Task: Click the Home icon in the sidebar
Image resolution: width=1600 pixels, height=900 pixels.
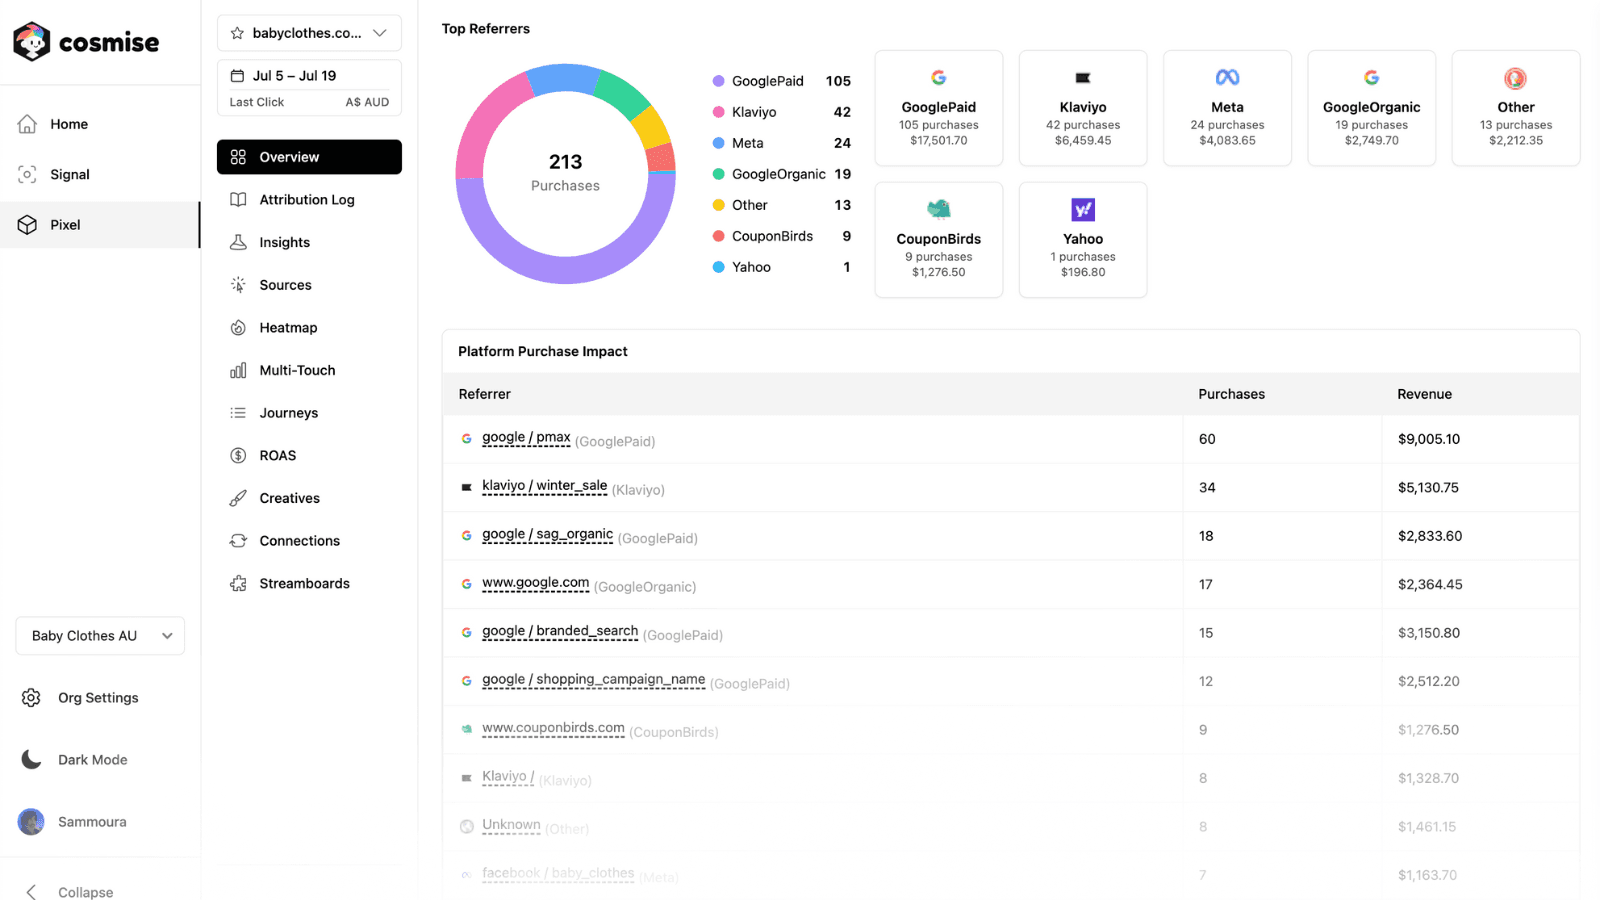Action: point(28,123)
